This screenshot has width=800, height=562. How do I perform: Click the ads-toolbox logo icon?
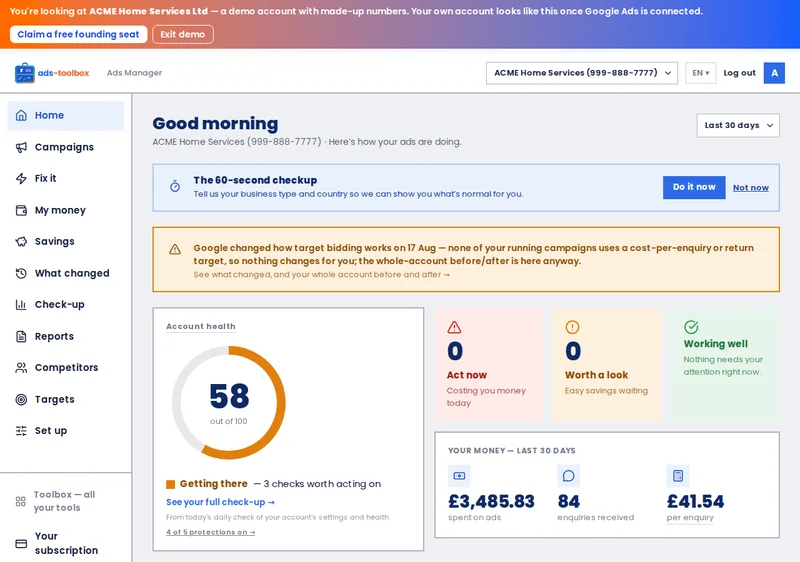click(24, 73)
